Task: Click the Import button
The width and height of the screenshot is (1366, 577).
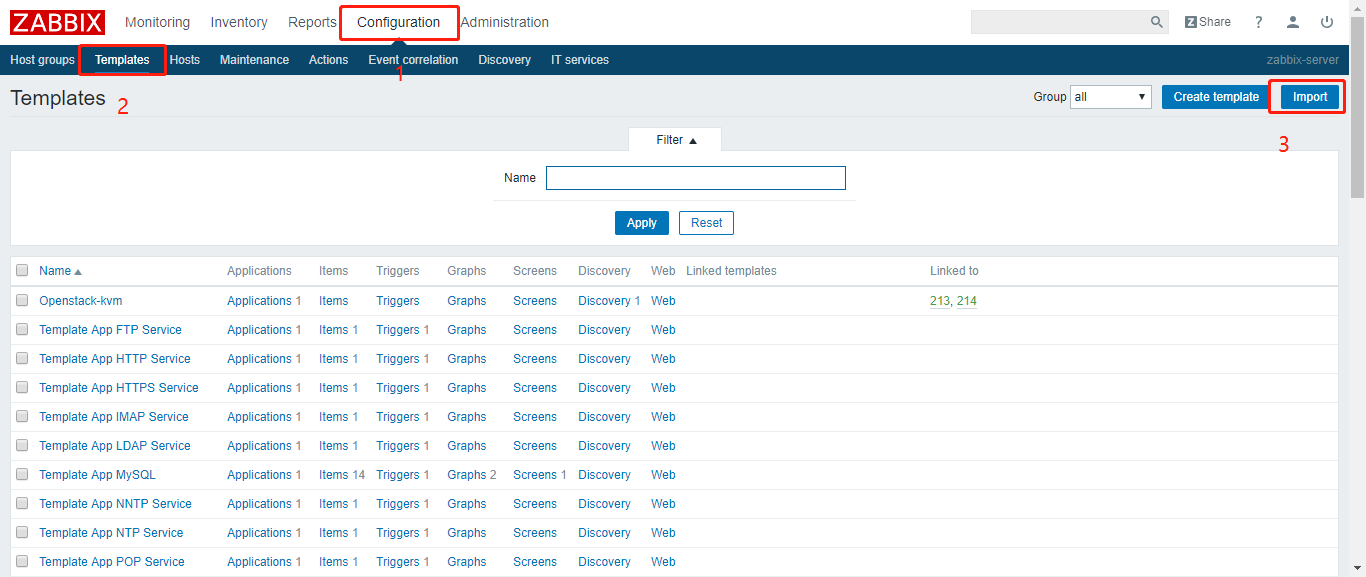Action: pos(1306,96)
